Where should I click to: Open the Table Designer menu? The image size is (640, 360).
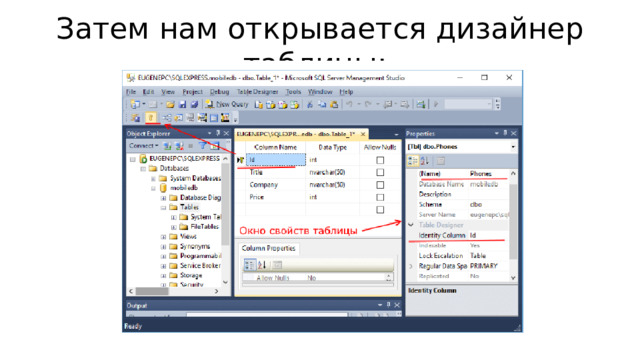point(258,92)
